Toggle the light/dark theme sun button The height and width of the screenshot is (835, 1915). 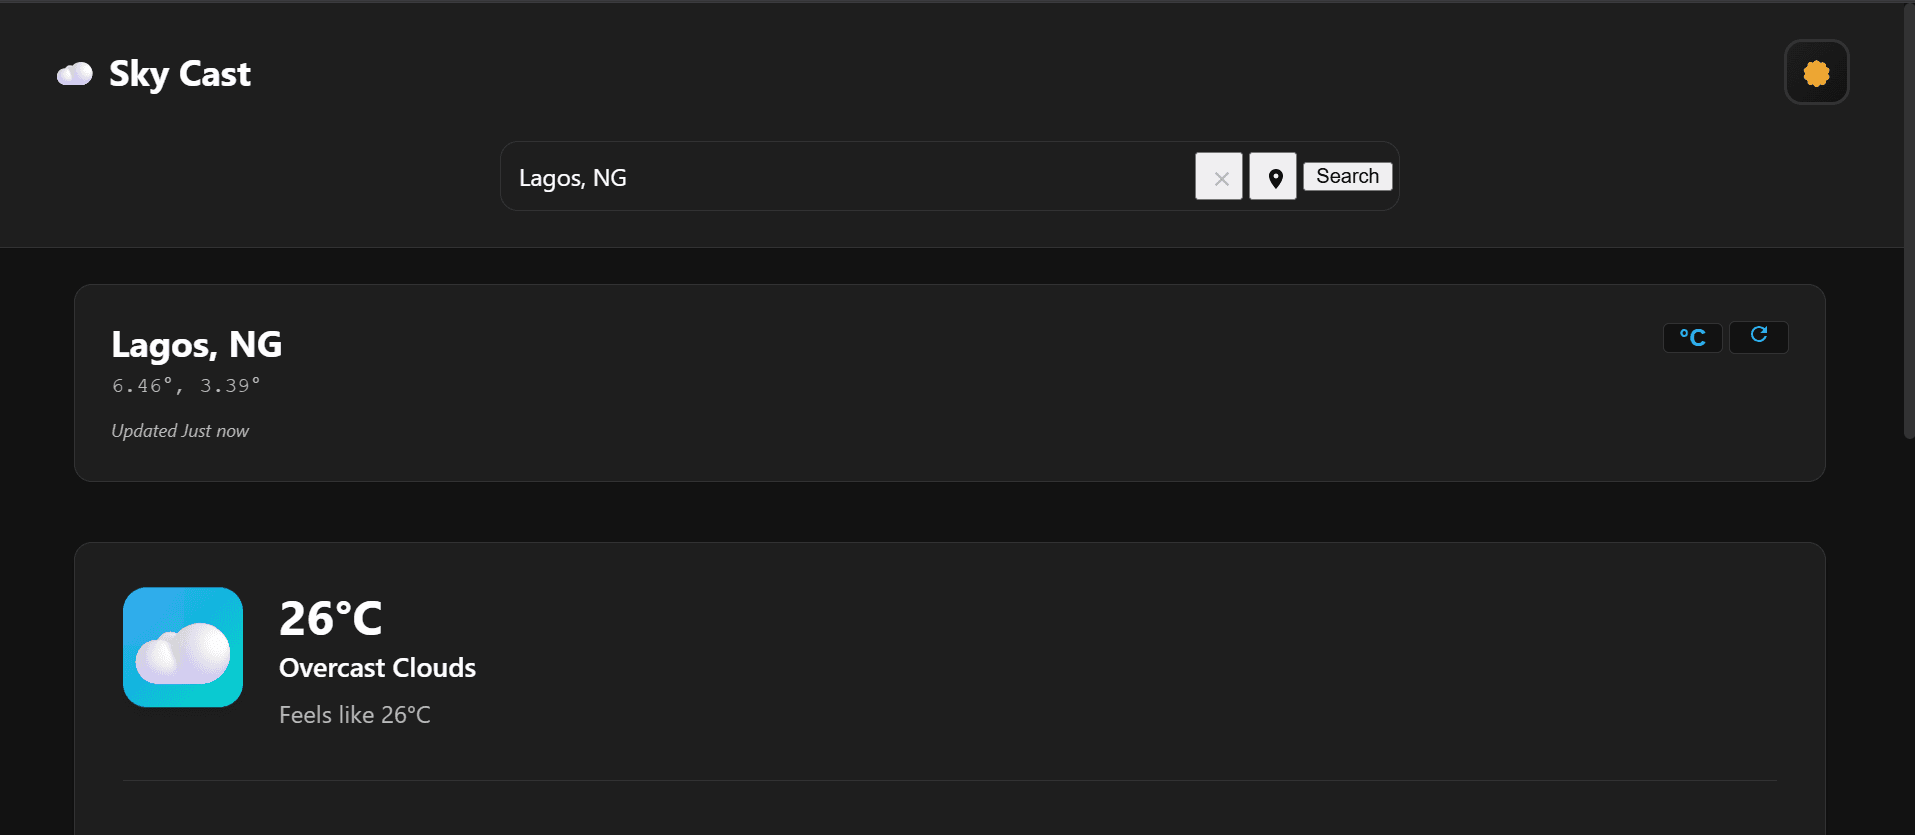[1816, 72]
